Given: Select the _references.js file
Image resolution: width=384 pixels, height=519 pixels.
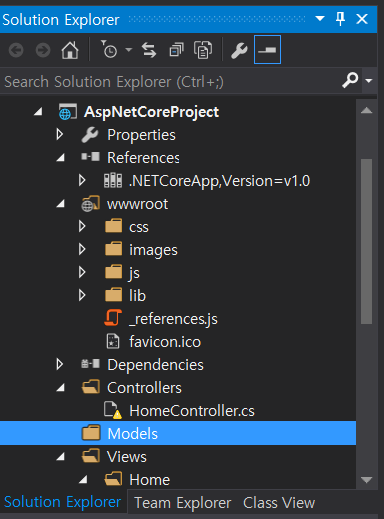Looking at the screenshot, I should tap(173, 319).
